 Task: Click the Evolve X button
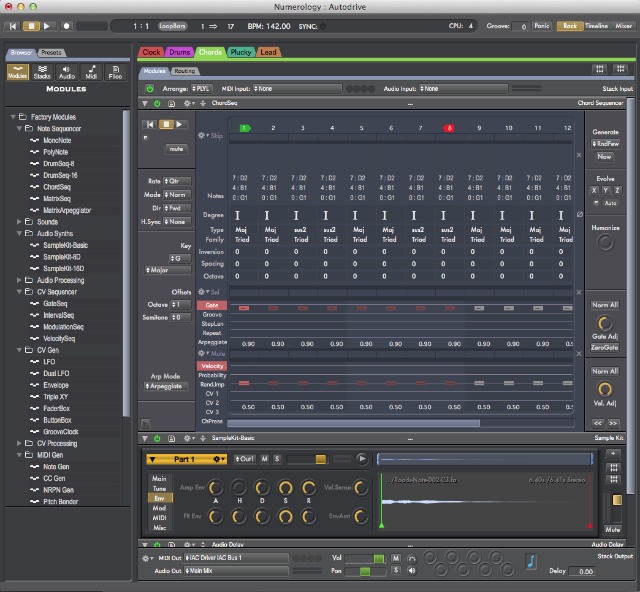[x=594, y=190]
